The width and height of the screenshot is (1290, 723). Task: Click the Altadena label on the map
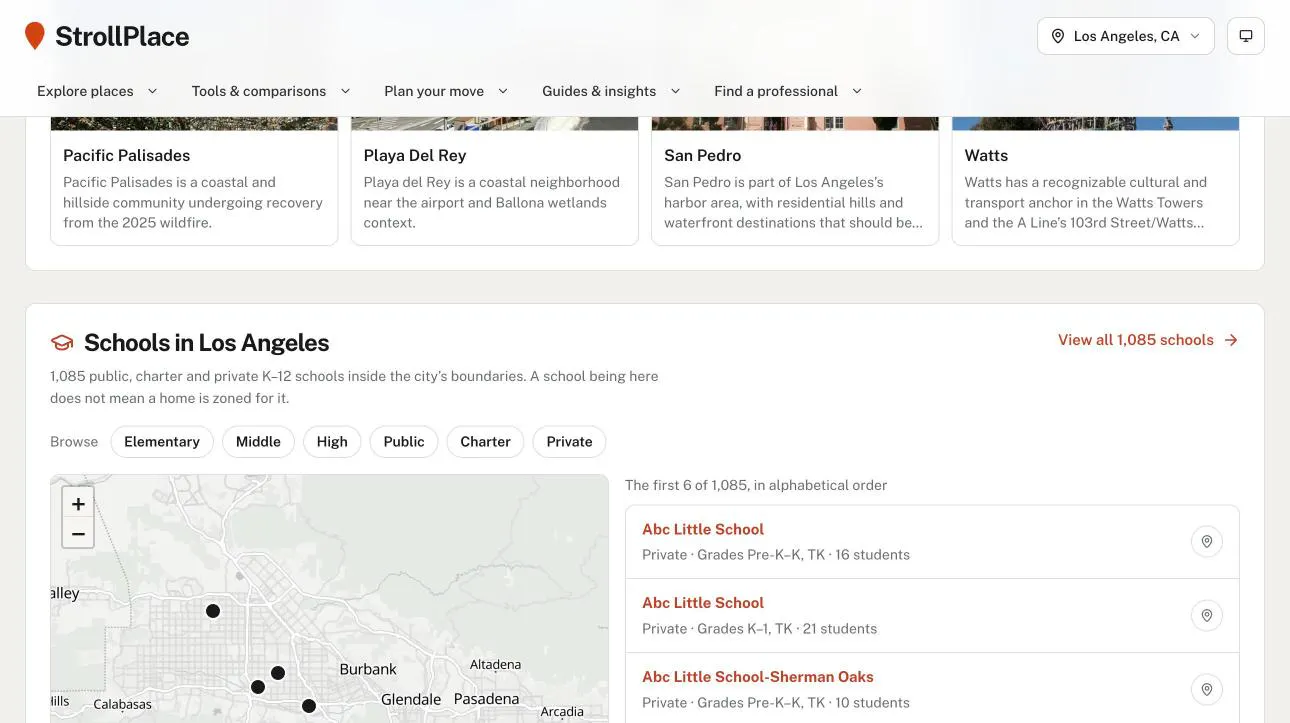click(495, 665)
